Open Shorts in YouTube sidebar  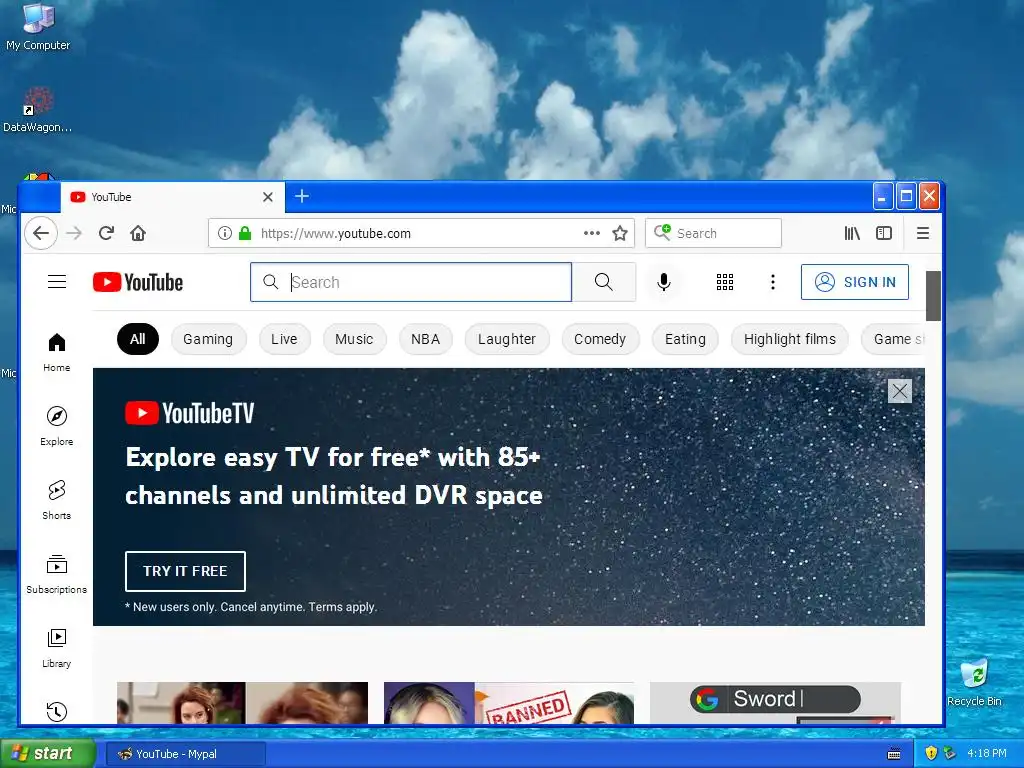57,500
